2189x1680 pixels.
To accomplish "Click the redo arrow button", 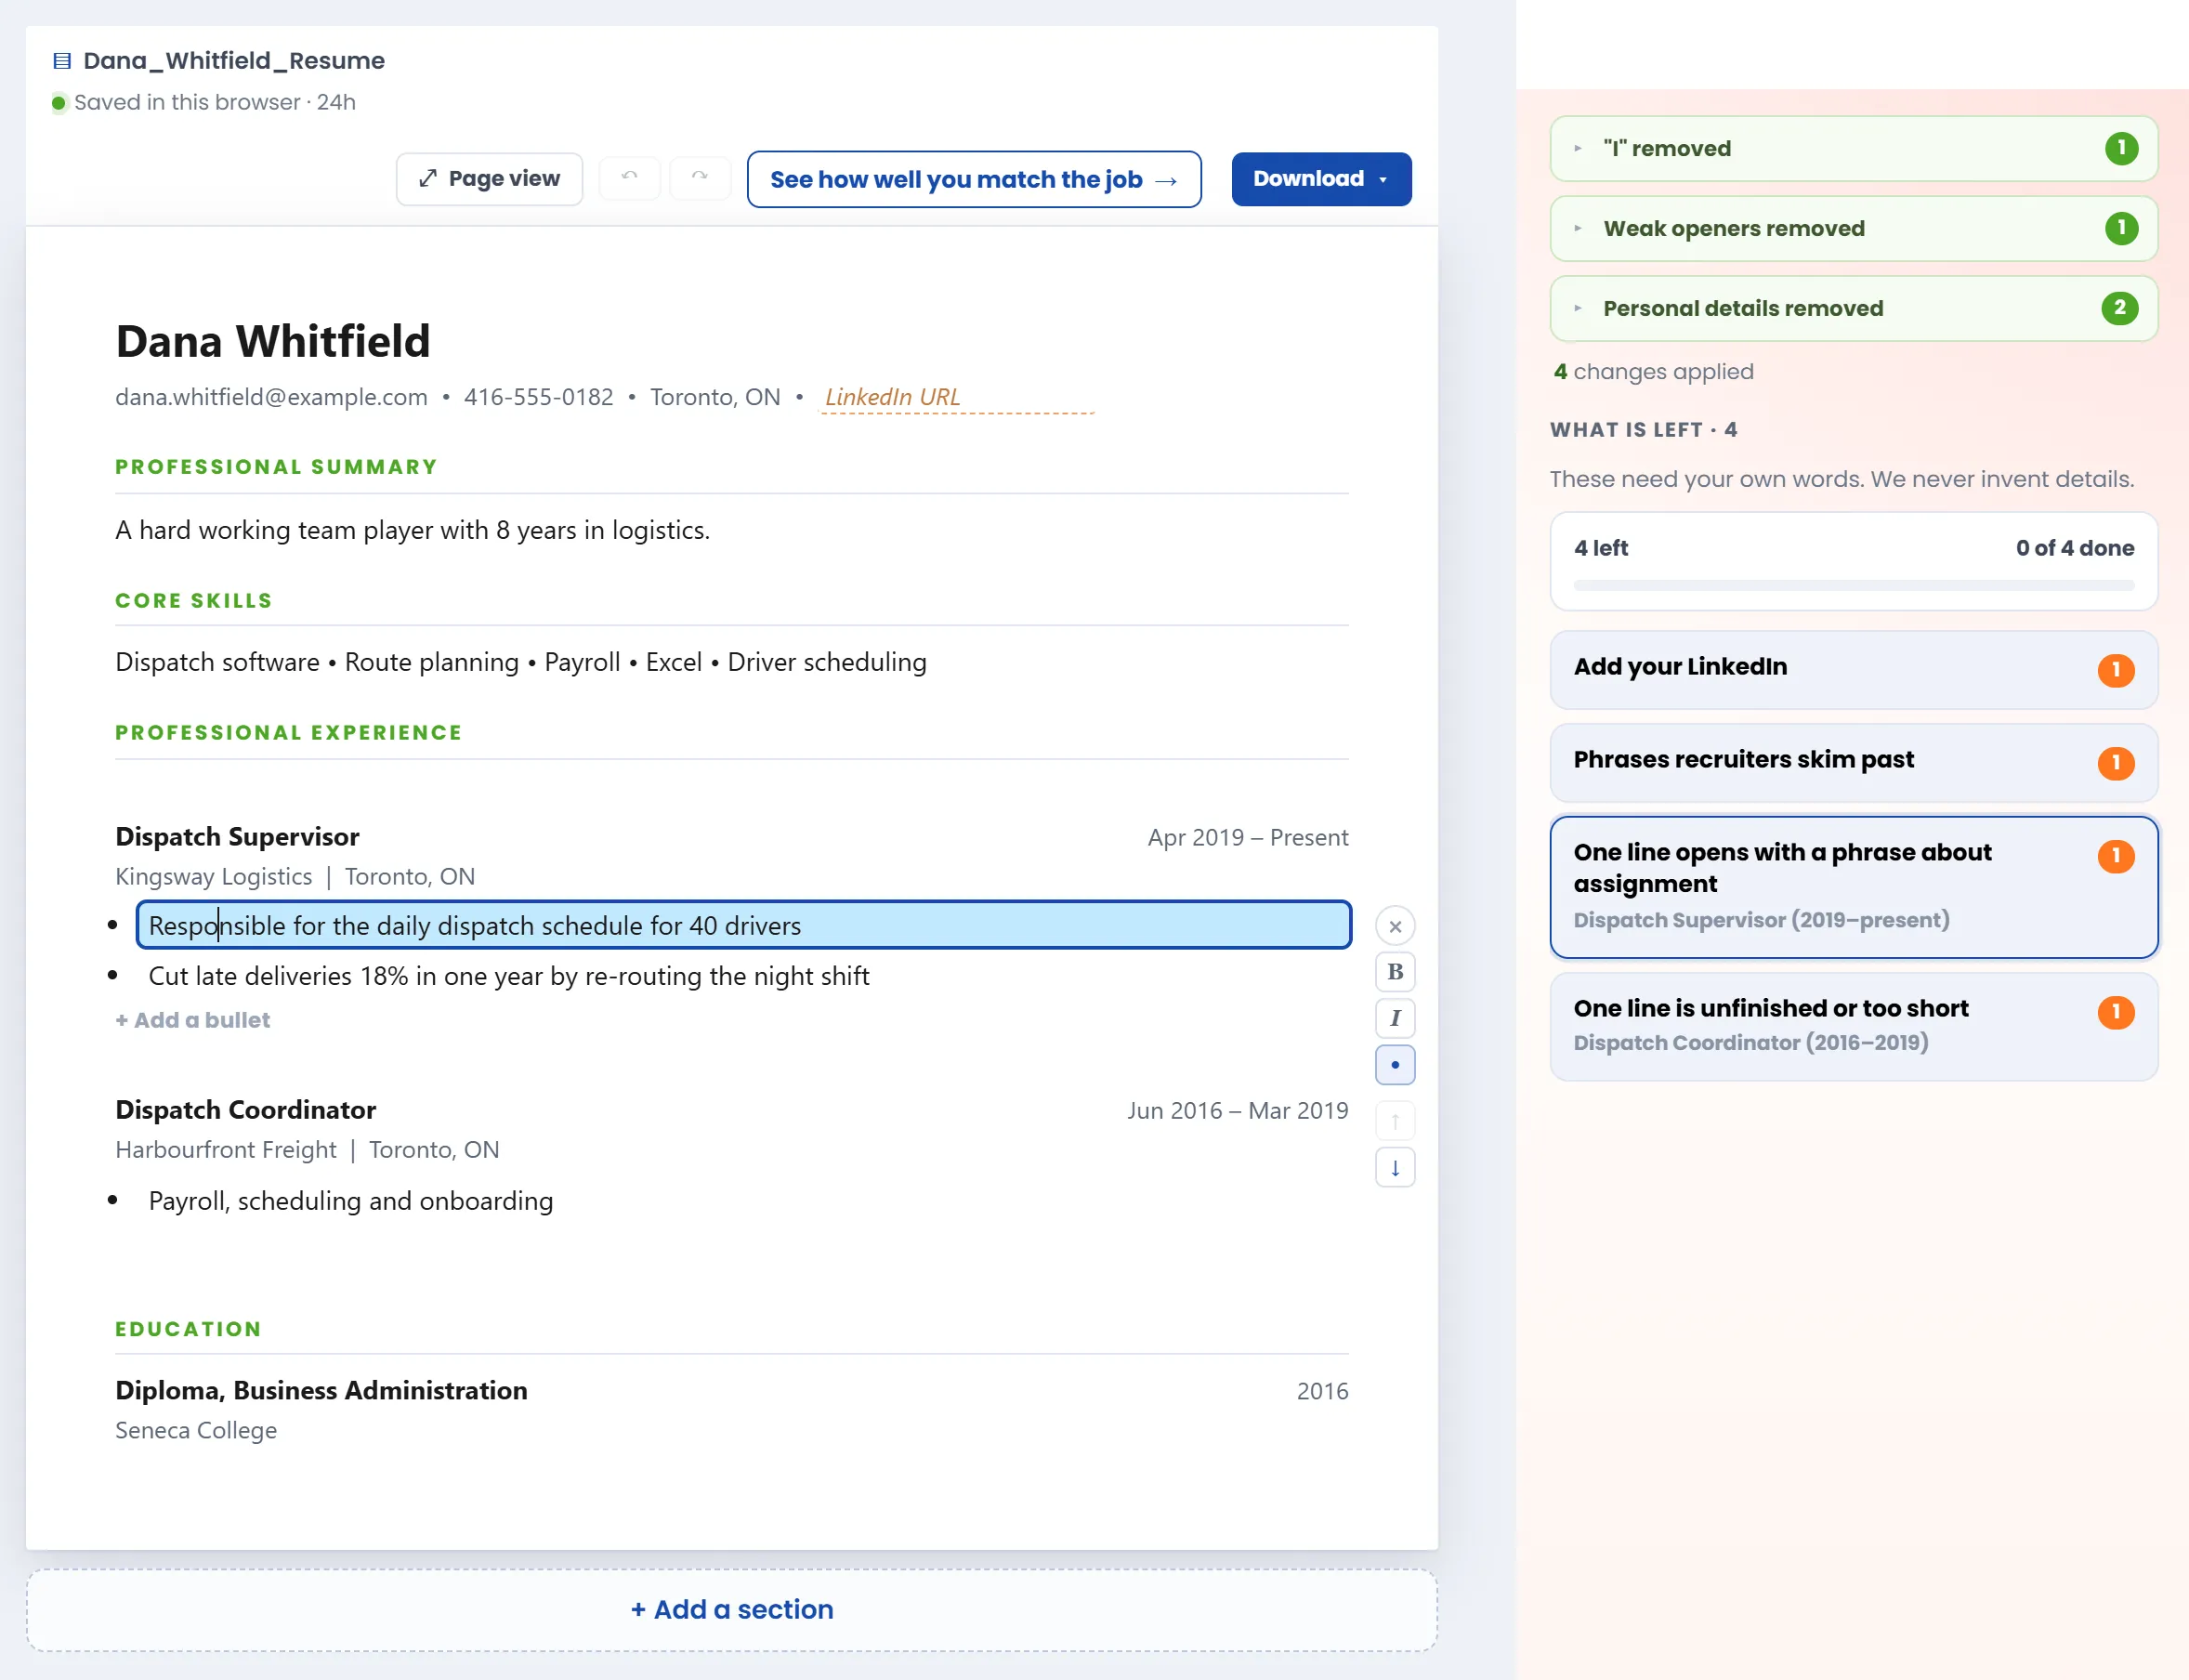I will [x=699, y=178].
